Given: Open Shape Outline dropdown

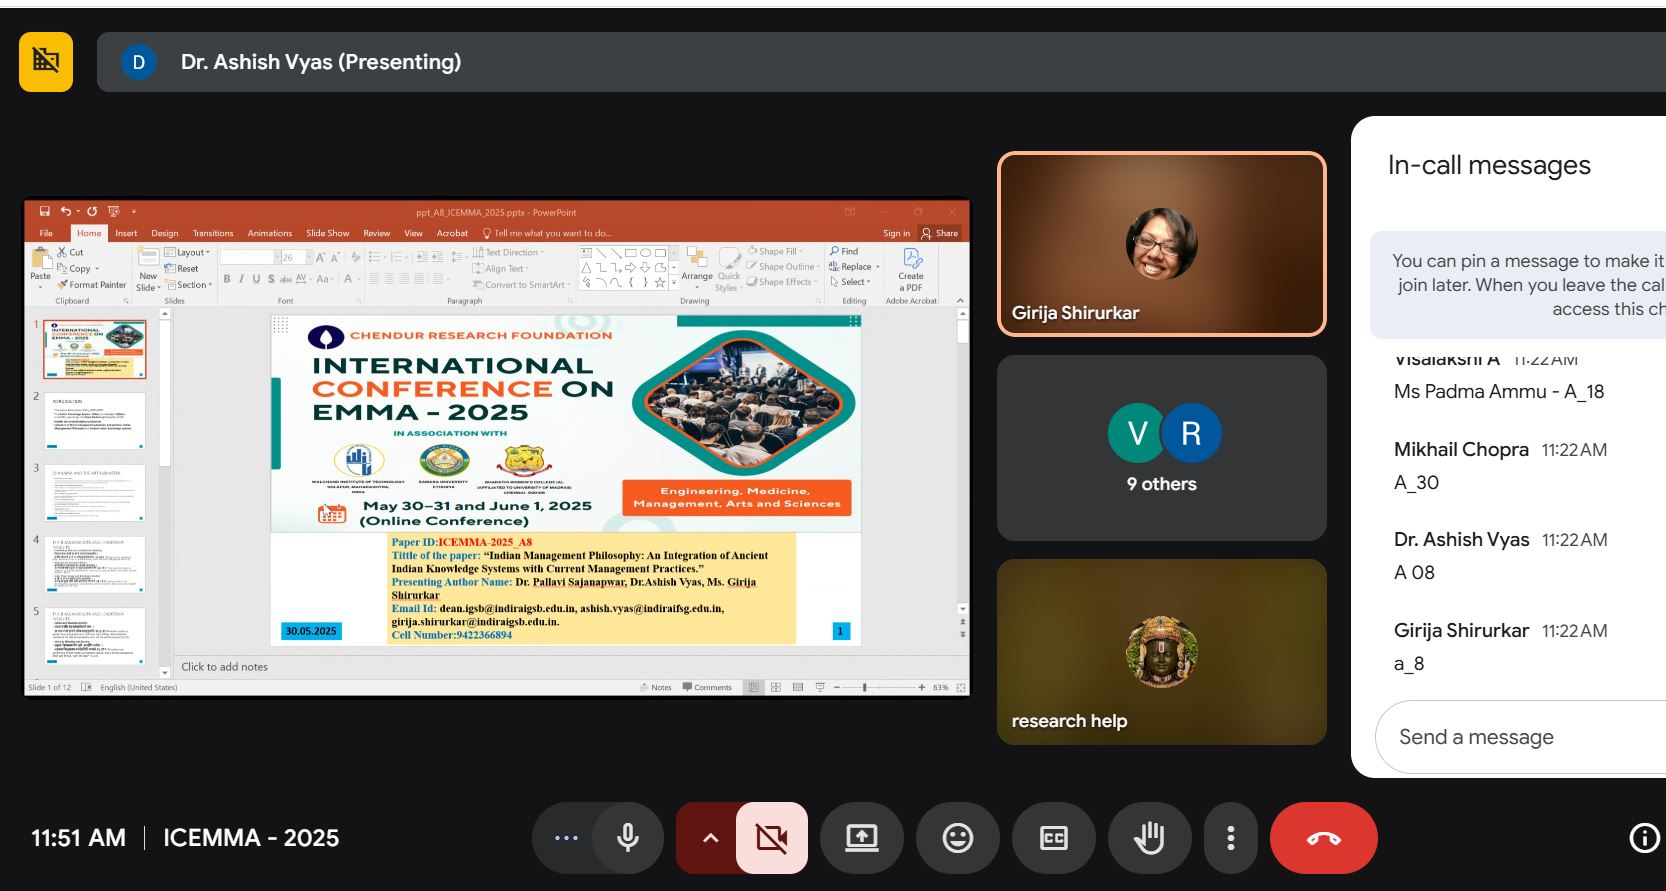Looking at the screenshot, I should coord(783,267).
